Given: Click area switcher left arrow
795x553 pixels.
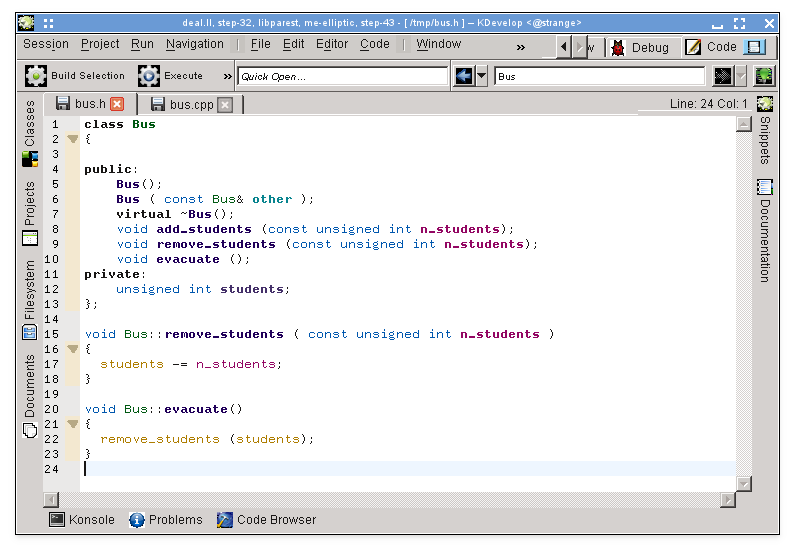Looking at the screenshot, I should tap(563, 47).
